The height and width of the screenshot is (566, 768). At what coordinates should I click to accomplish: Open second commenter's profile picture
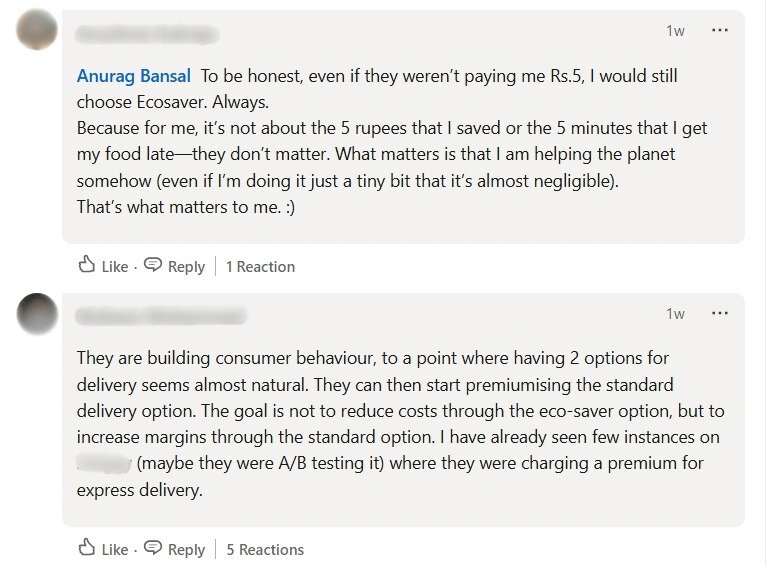tap(39, 314)
